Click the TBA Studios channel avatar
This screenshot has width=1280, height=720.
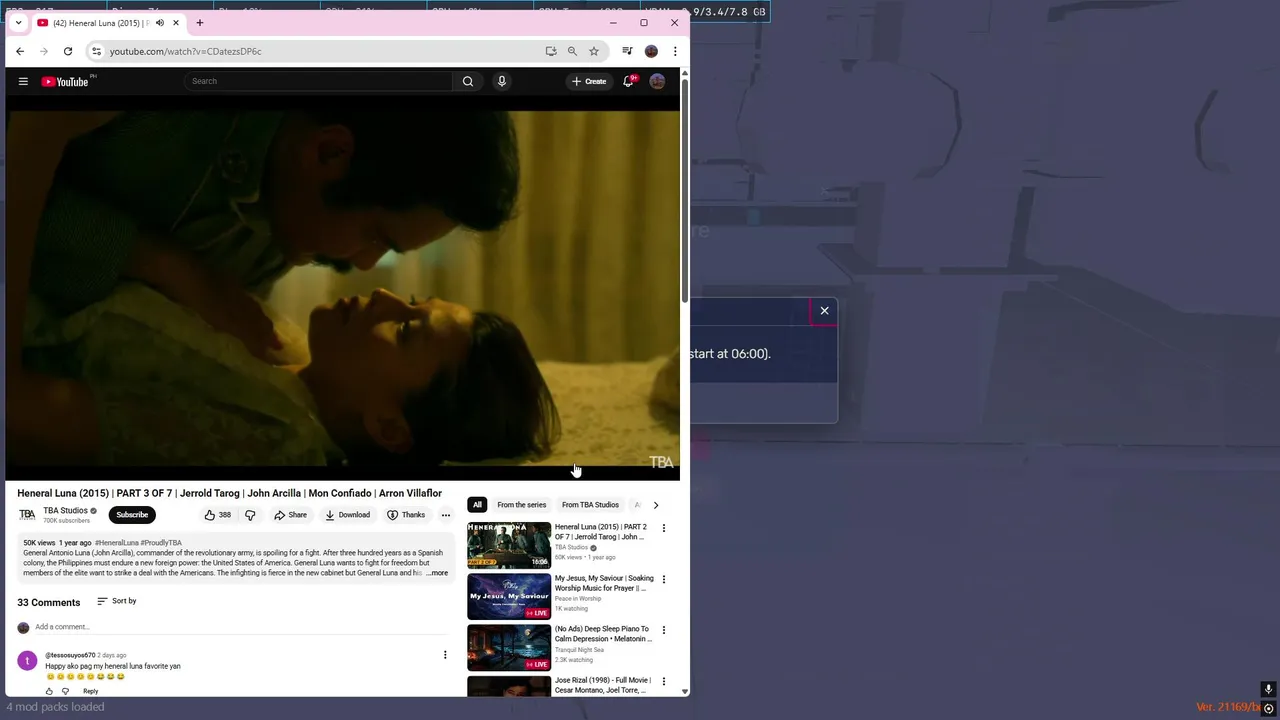[x=27, y=515]
